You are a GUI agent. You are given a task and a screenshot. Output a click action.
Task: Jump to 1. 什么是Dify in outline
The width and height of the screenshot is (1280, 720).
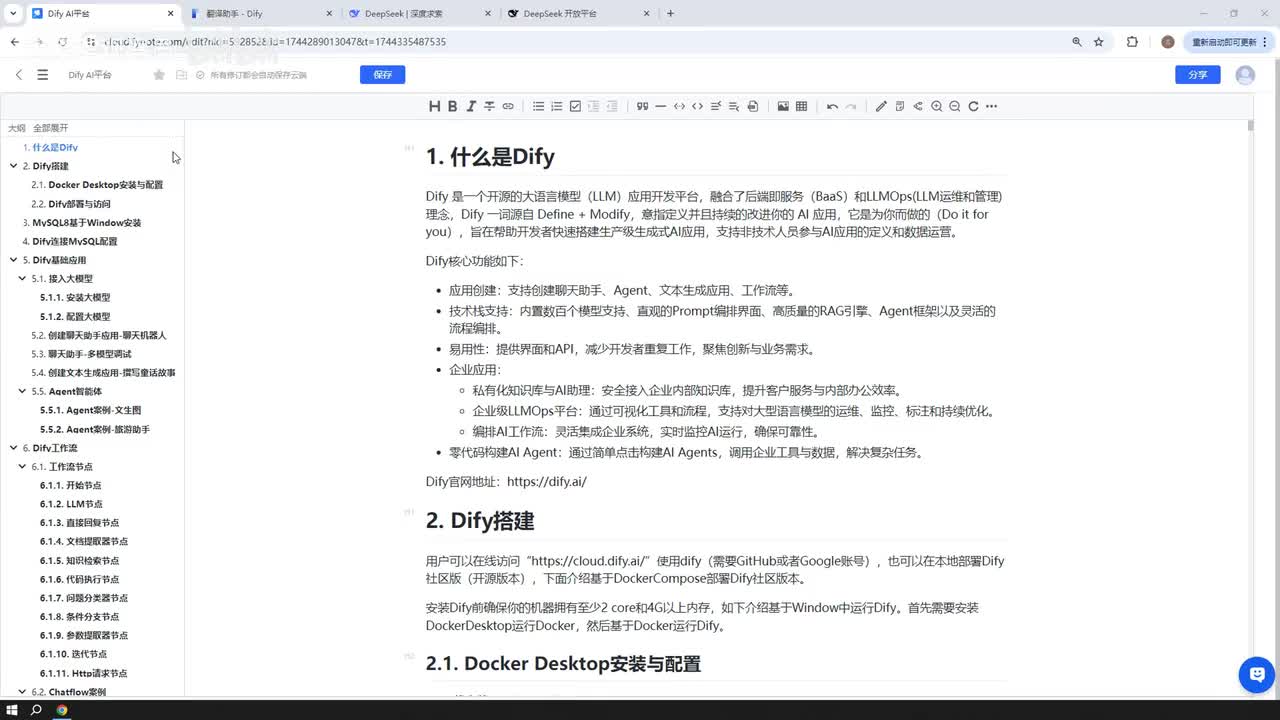tap(50, 147)
